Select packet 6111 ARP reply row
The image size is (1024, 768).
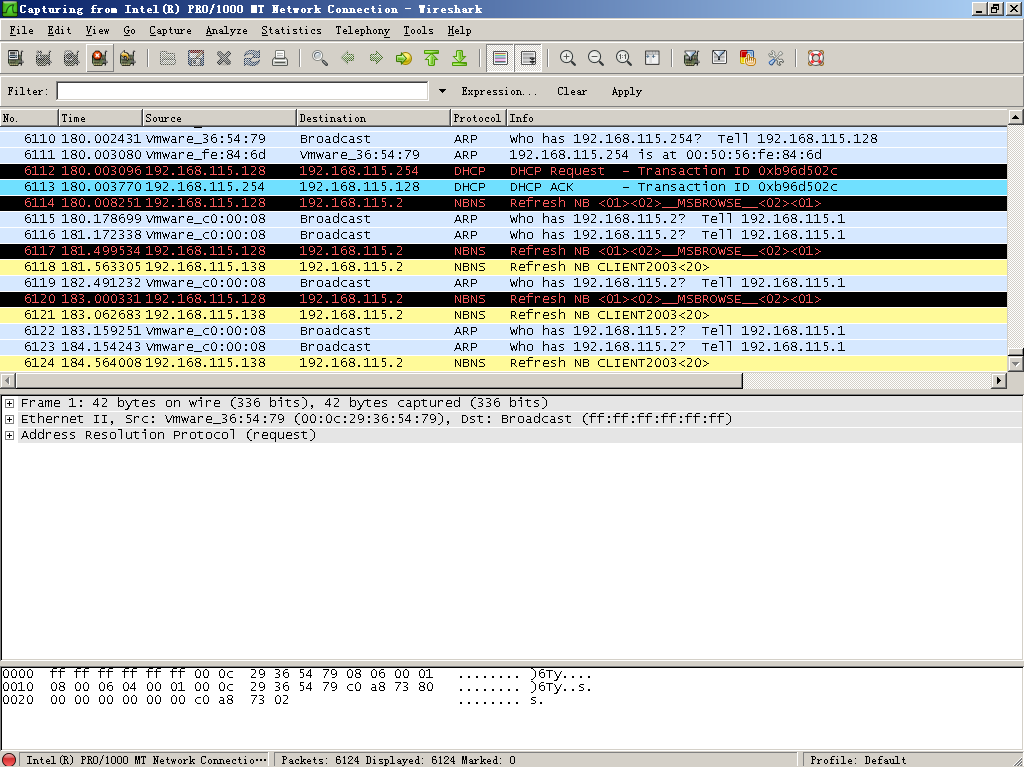[x=504, y=155]
